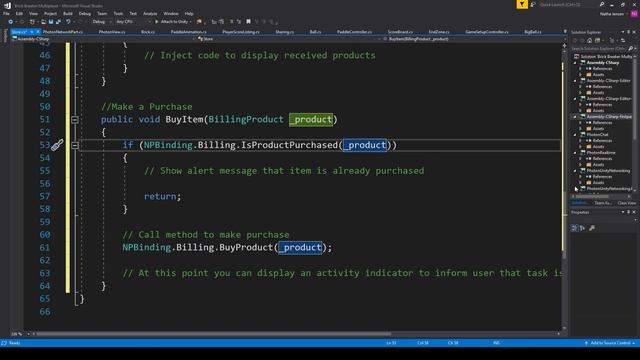Open the Help menu
640x360 pixels.
point(189,13)
